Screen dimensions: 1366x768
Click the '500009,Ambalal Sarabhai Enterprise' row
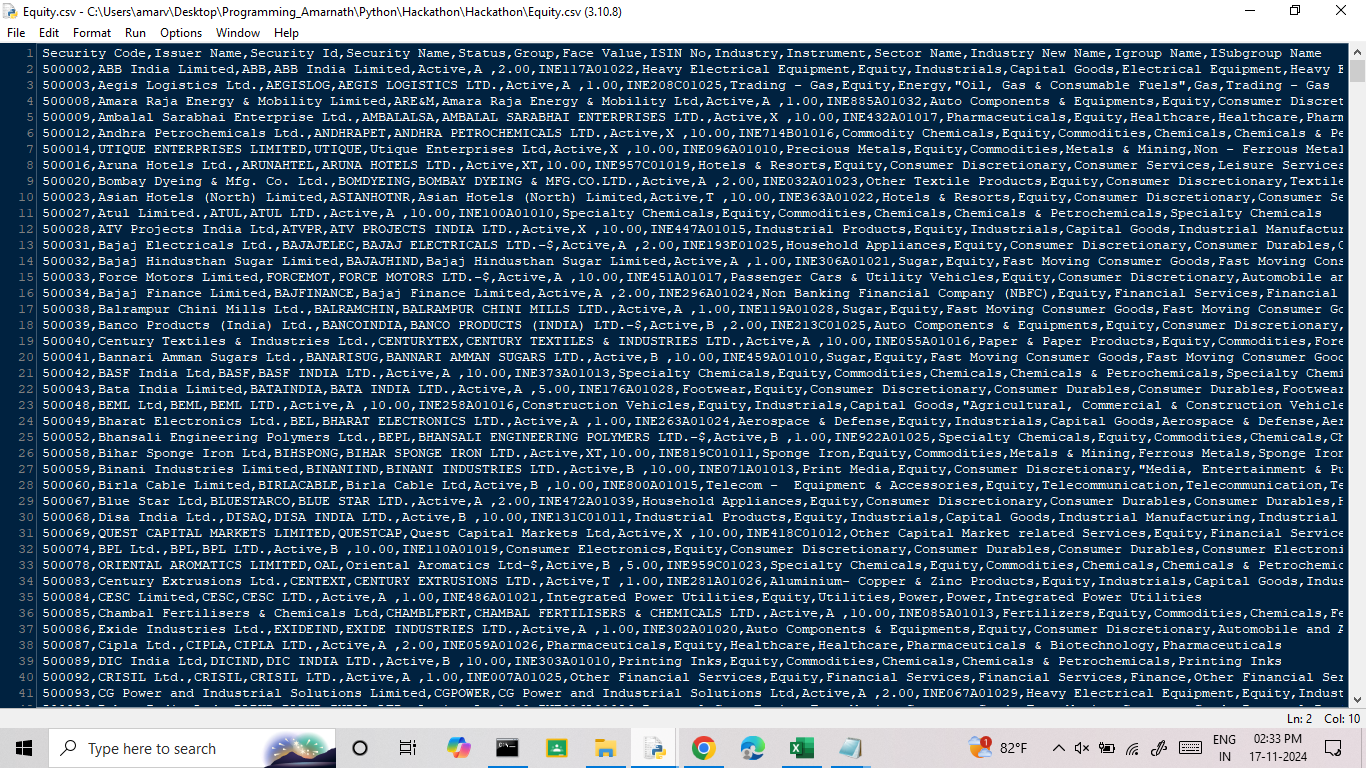click(694, 117)
